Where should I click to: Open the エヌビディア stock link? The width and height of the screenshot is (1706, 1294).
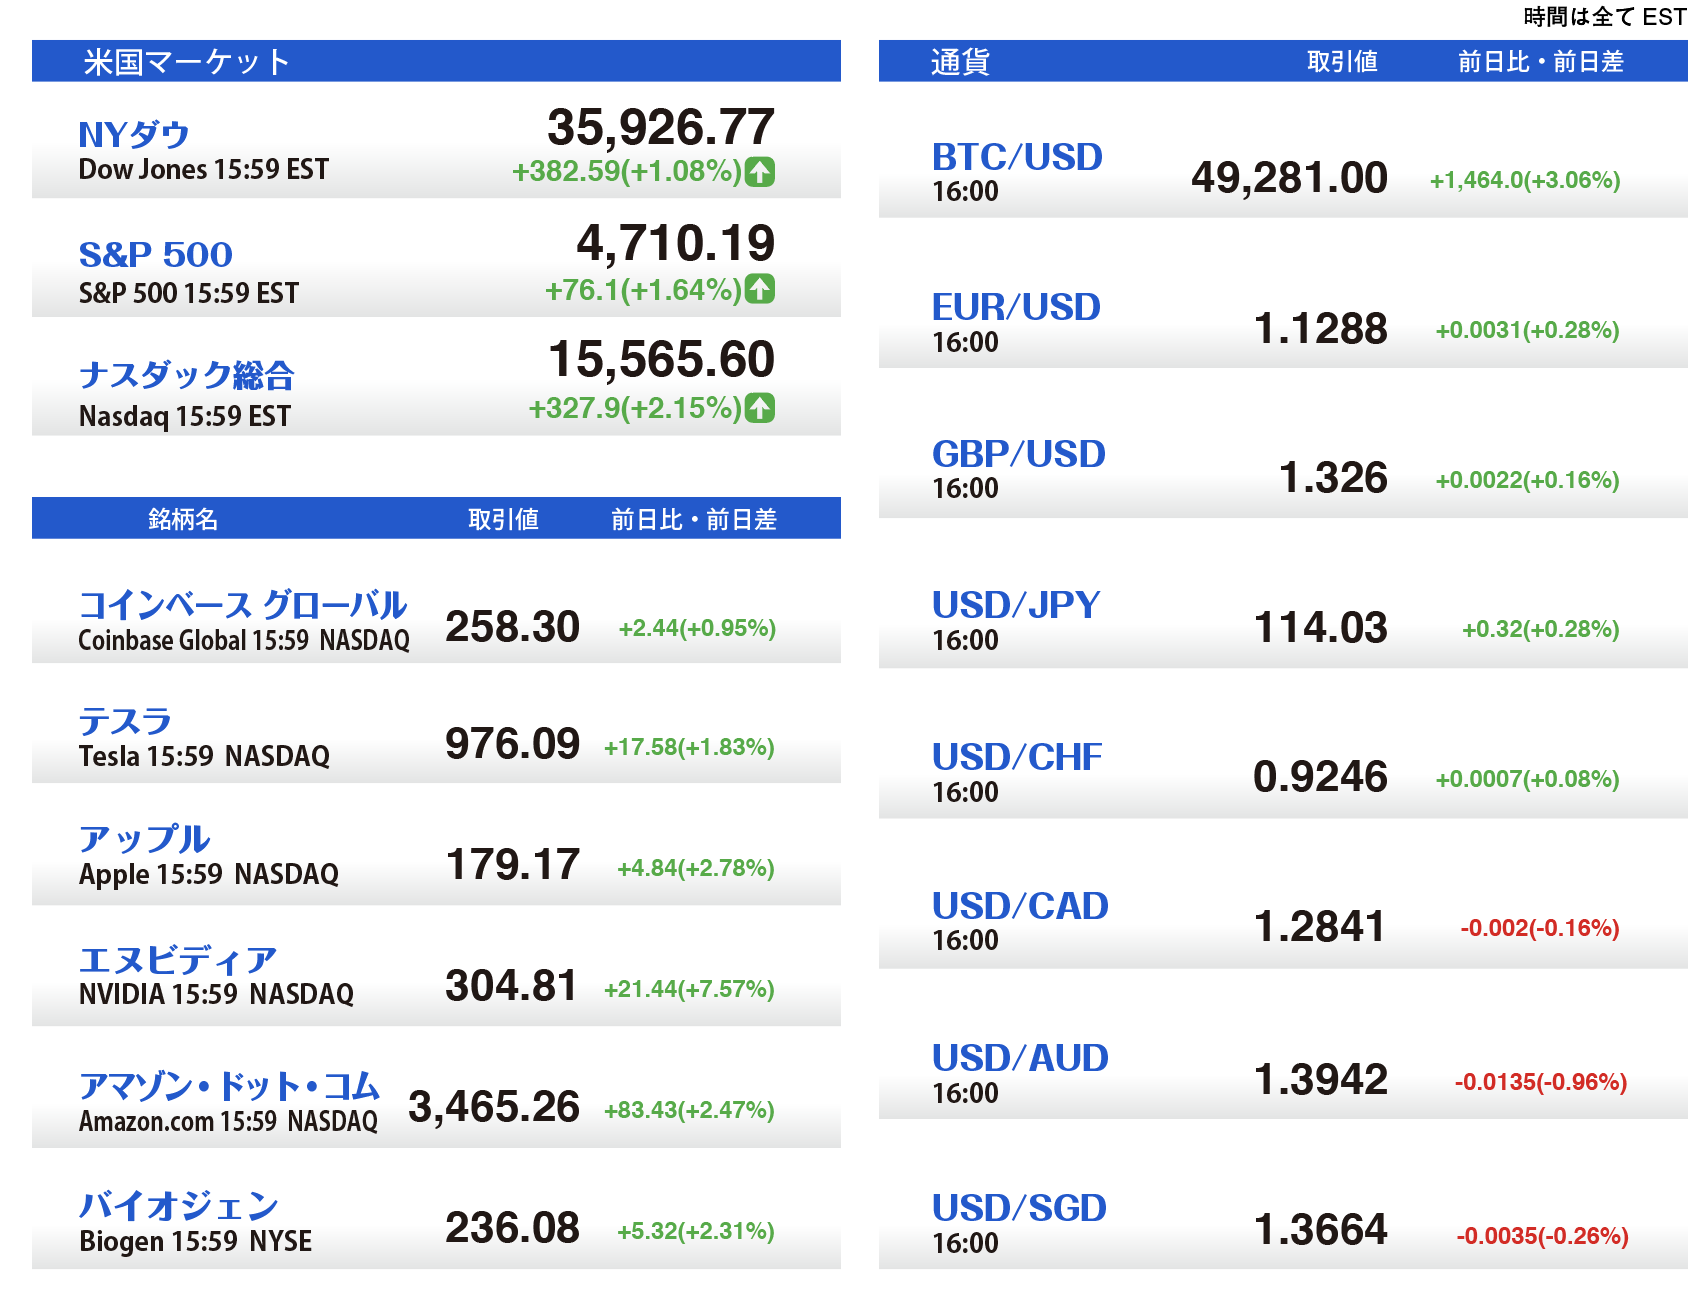[x=177, y=960]
